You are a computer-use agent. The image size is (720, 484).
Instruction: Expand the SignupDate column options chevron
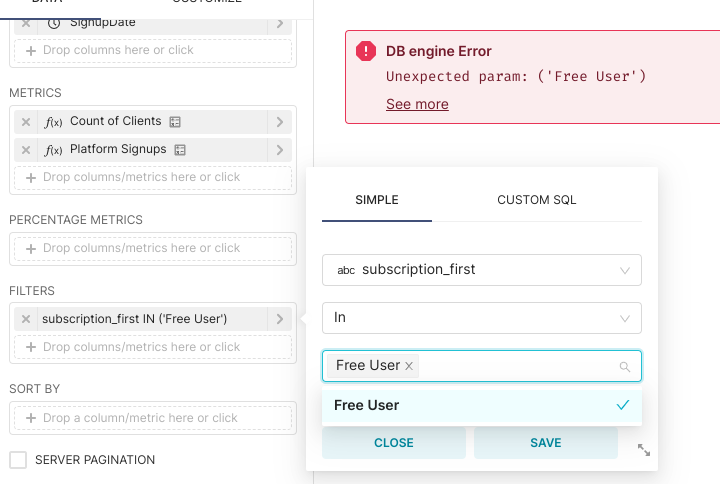point(280,23)
